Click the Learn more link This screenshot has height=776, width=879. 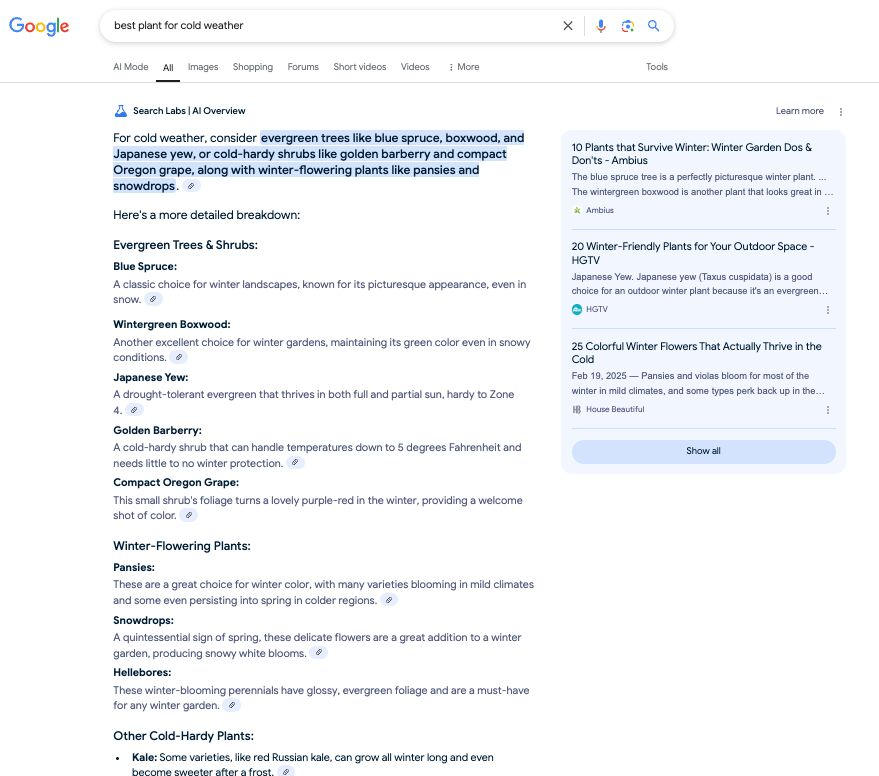[x=799, y=111]
